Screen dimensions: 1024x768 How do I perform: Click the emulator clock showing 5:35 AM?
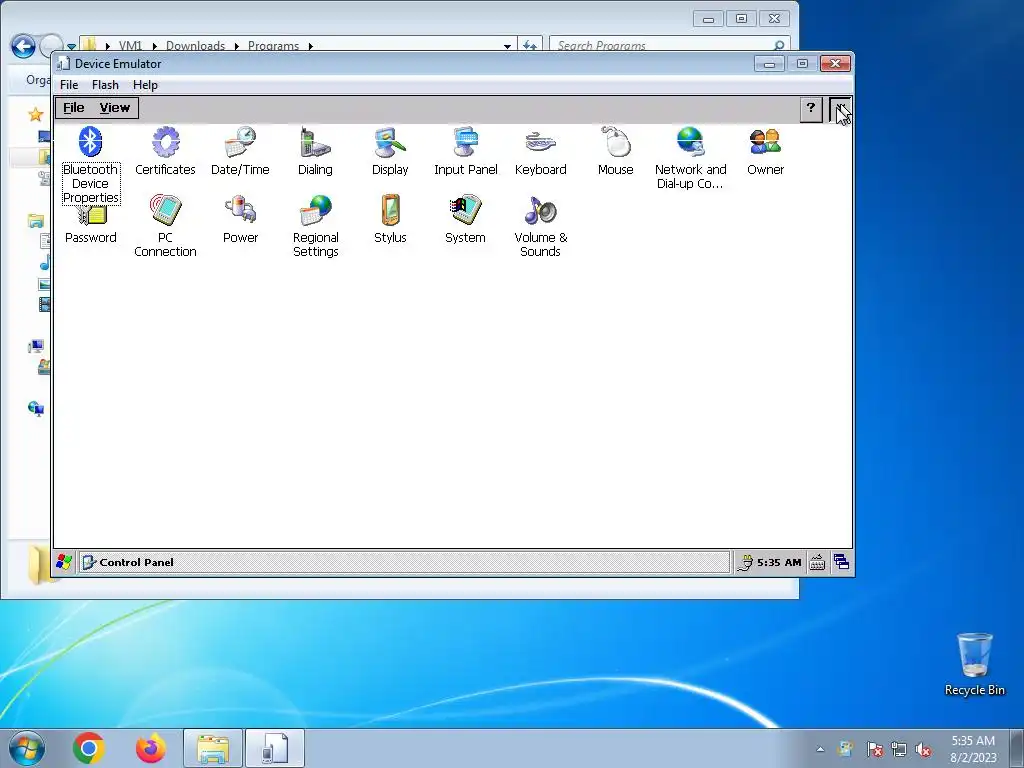(x=778, y=562)
